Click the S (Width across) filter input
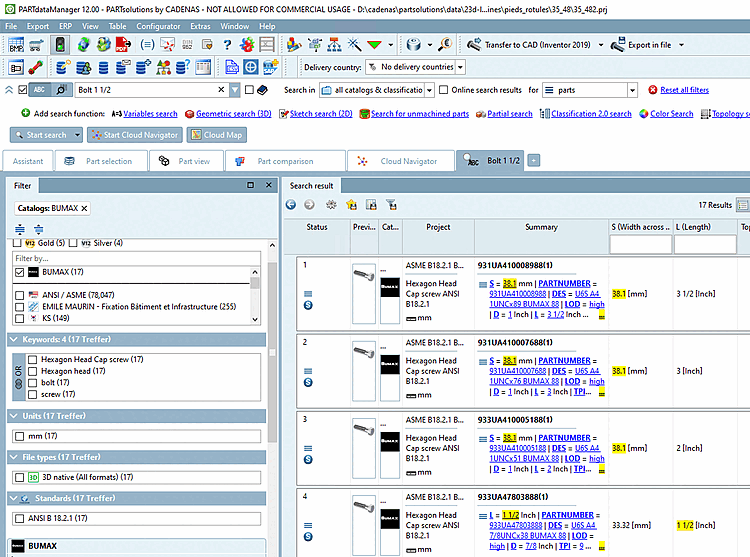Viewport: 750px width, 557px height. [x=640, y=244]
